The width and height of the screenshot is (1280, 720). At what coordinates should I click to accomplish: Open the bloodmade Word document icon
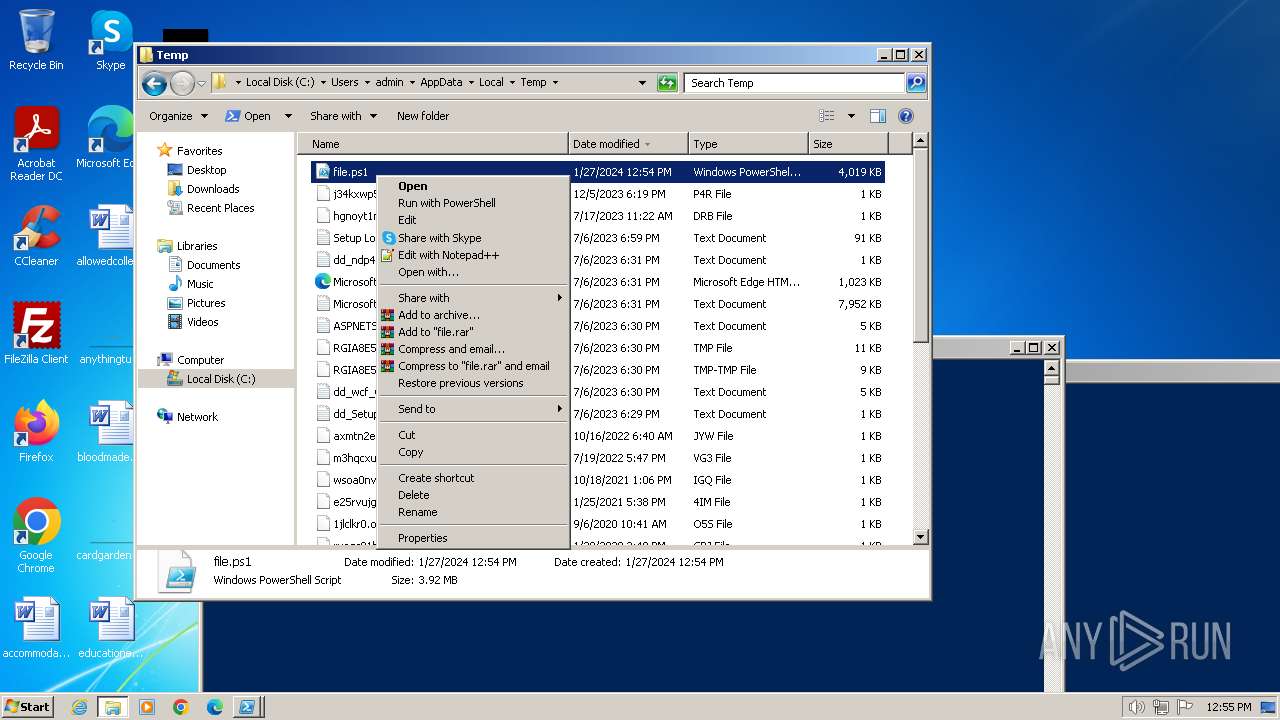tap(110, 431)
